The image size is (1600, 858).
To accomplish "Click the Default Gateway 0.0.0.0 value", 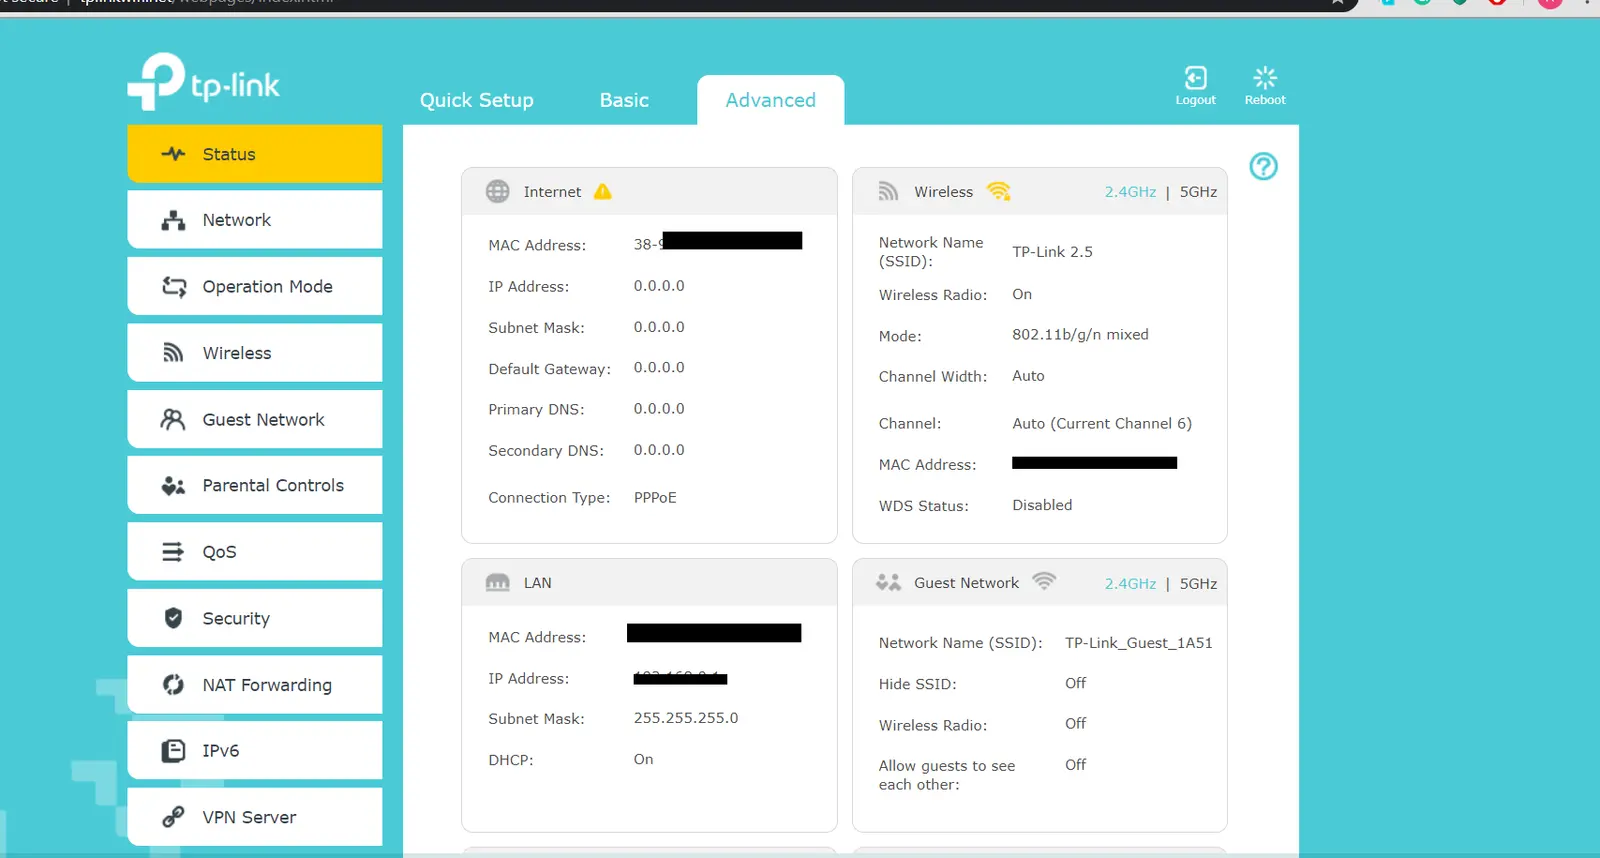I will tap(659, 368).
